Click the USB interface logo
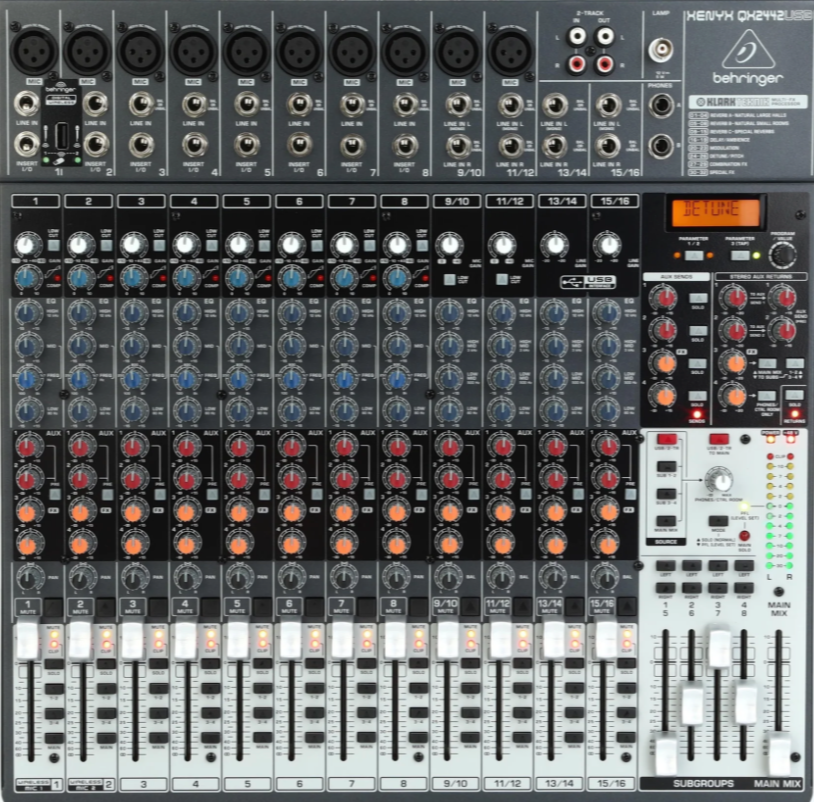 coord(588,282)
